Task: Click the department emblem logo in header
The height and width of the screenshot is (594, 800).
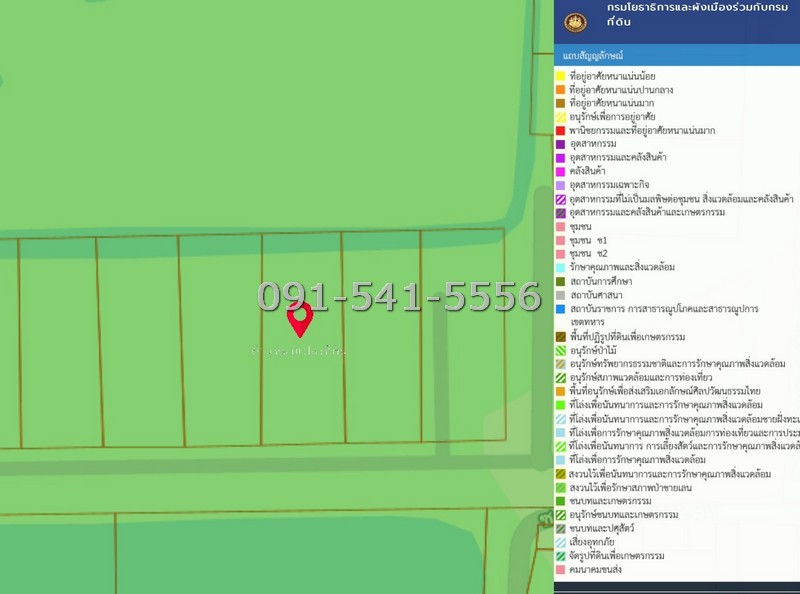Action: click(576, 22)
